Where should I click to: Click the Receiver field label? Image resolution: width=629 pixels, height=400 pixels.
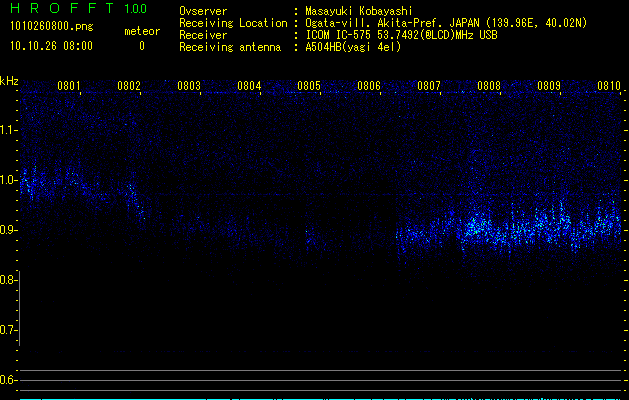pos(203,35)
